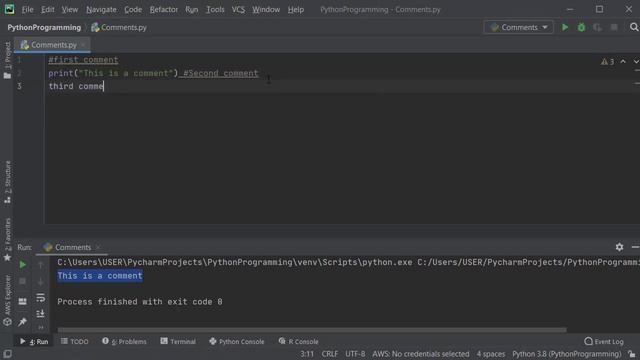Place cursor on line 3 'third comme' text
The image size is (640, 360).
pyautogui.click(x=76, y=86)
